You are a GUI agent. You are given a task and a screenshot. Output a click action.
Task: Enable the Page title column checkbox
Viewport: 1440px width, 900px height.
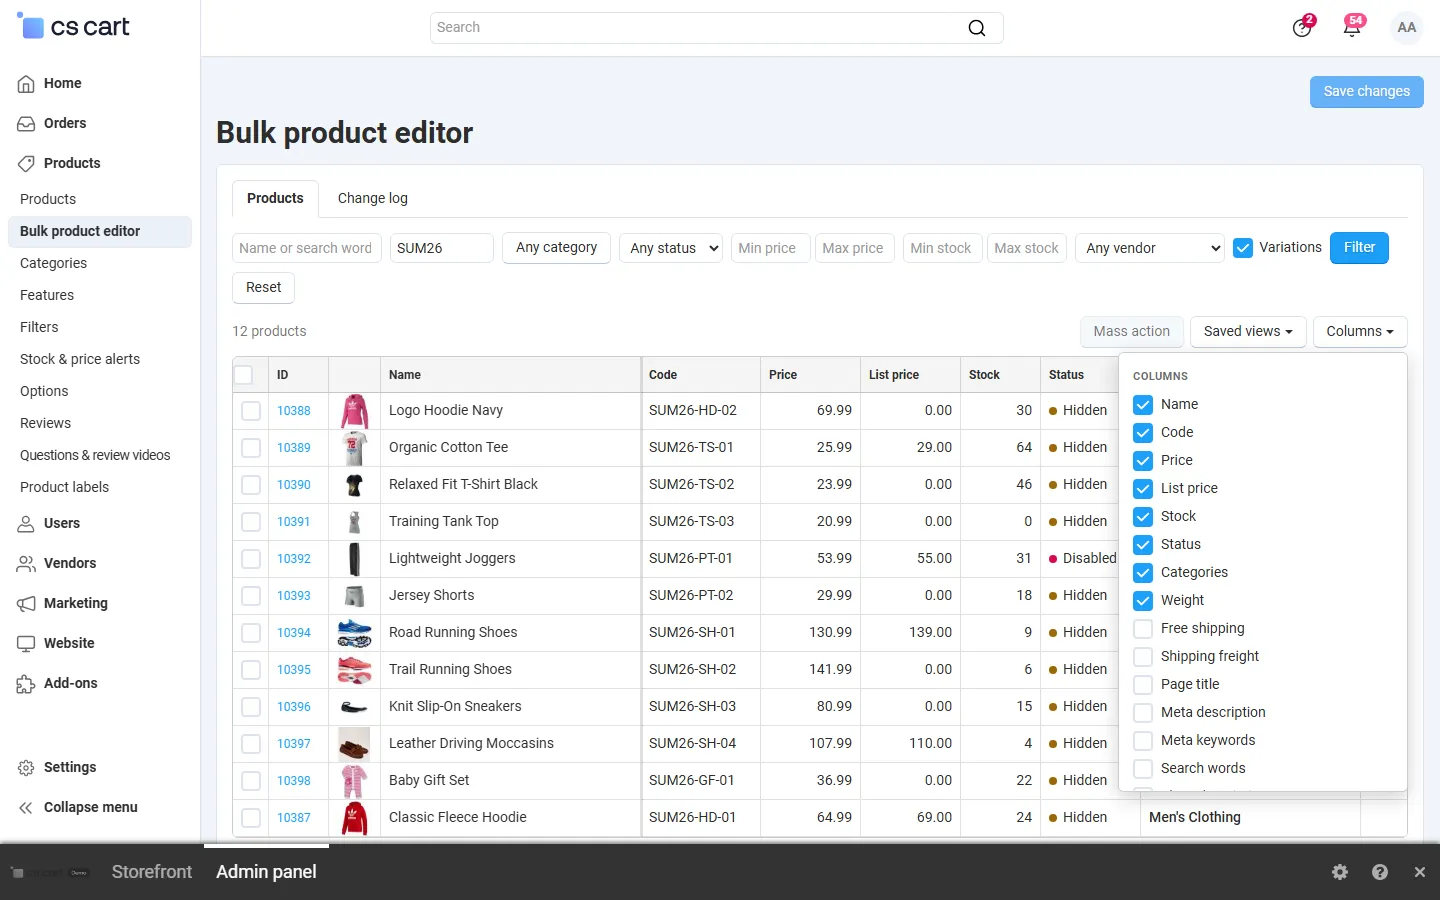point(1143,685)
